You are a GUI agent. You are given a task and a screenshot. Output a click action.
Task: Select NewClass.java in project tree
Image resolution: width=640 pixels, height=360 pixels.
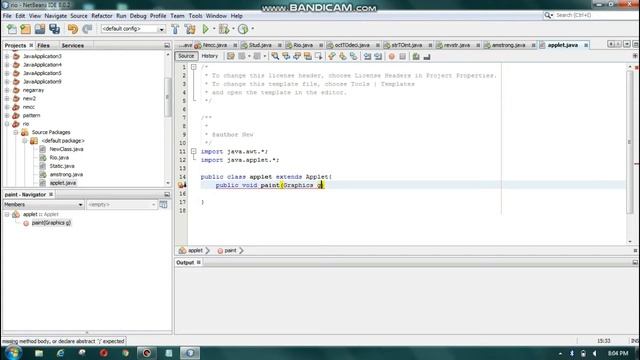pyautogui.click(x=66, y=149)
